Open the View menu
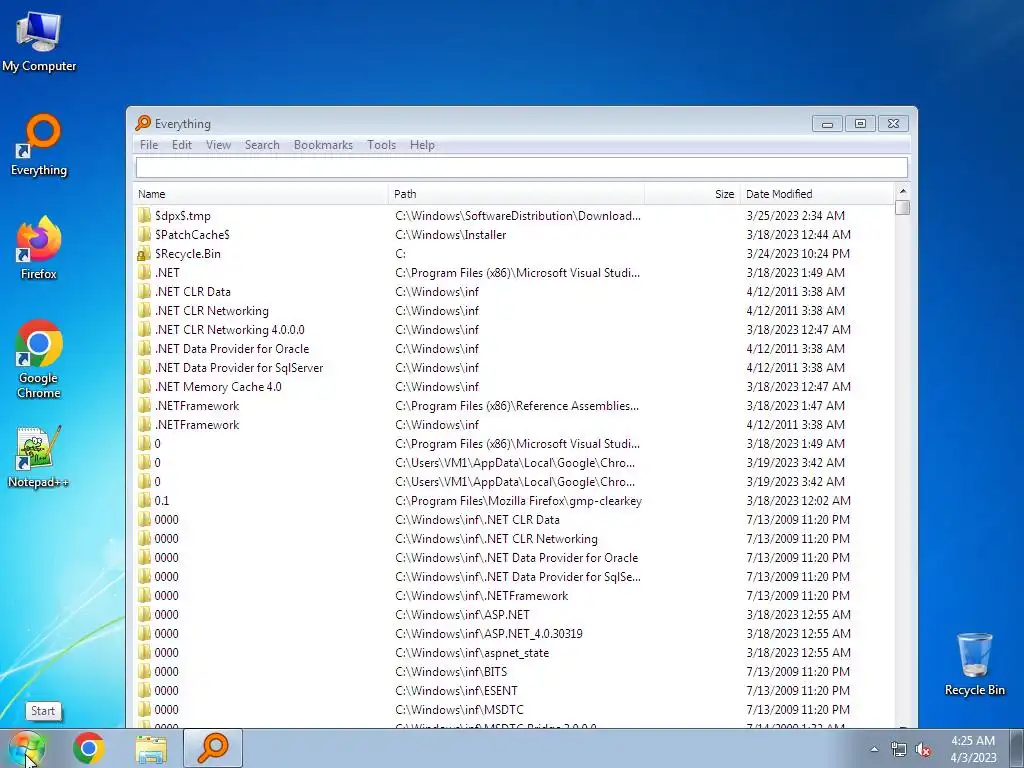The width and height of the screenshot is (1024, 768). tap(218, 145)
